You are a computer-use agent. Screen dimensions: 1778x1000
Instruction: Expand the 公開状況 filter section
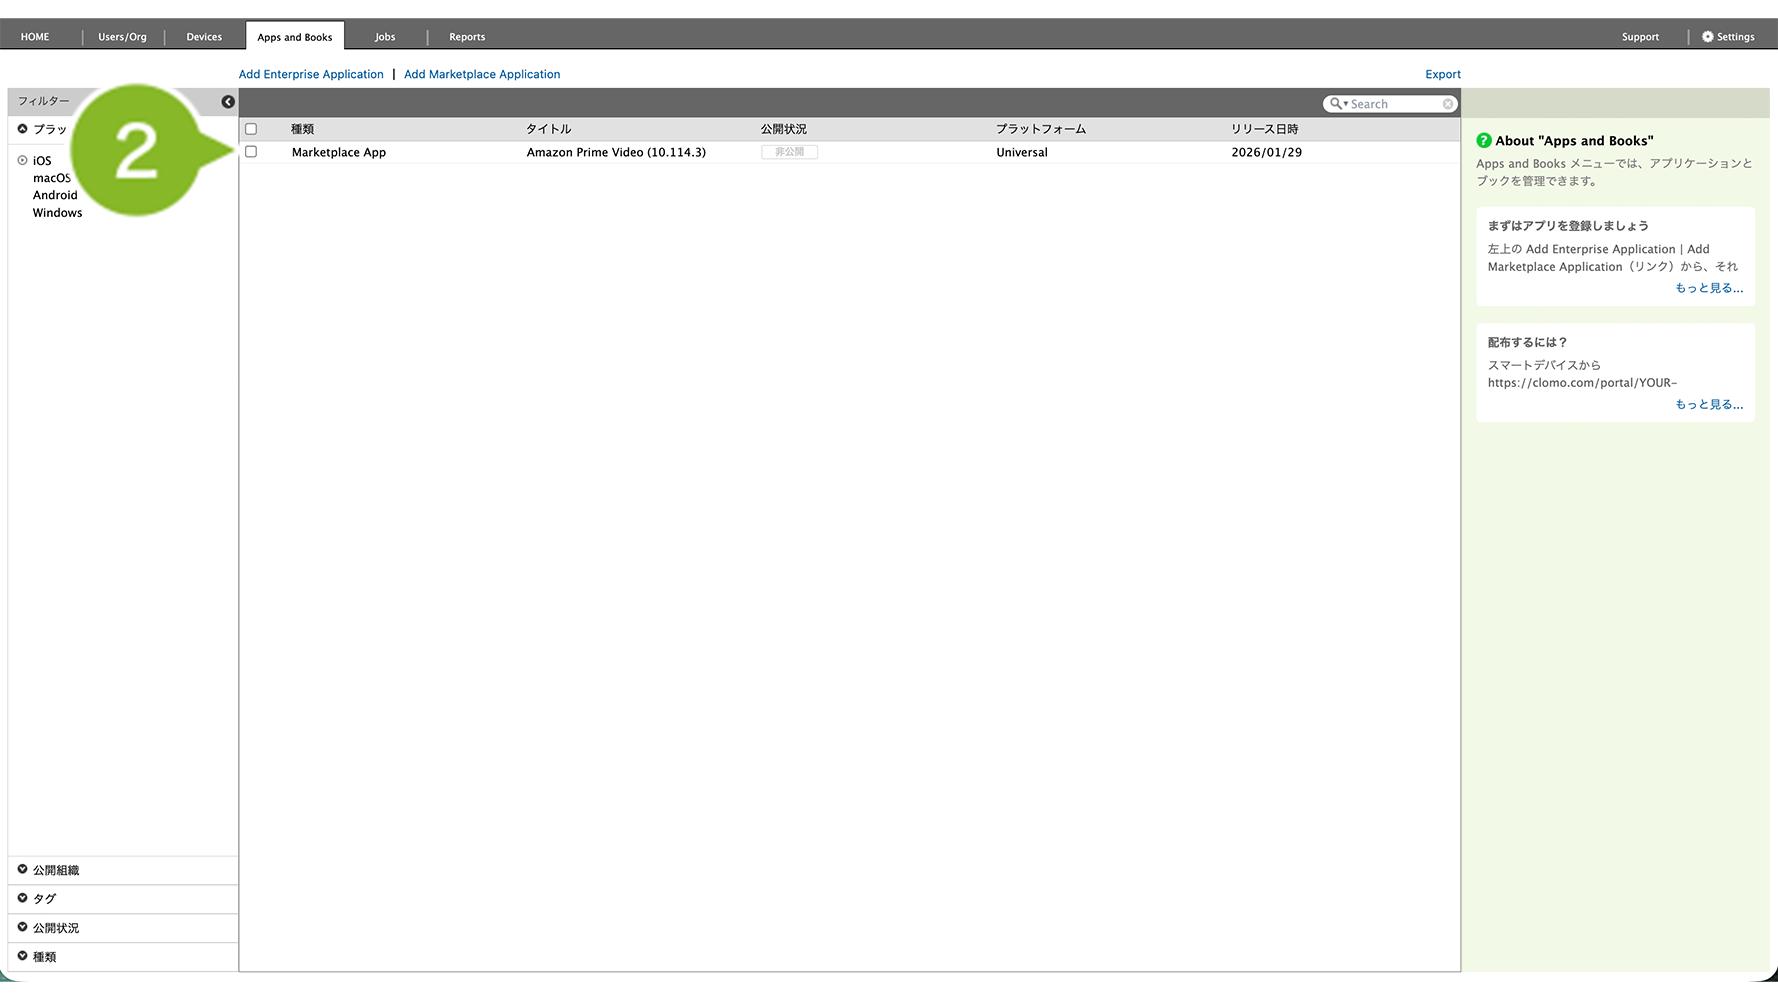click(23, 927)
